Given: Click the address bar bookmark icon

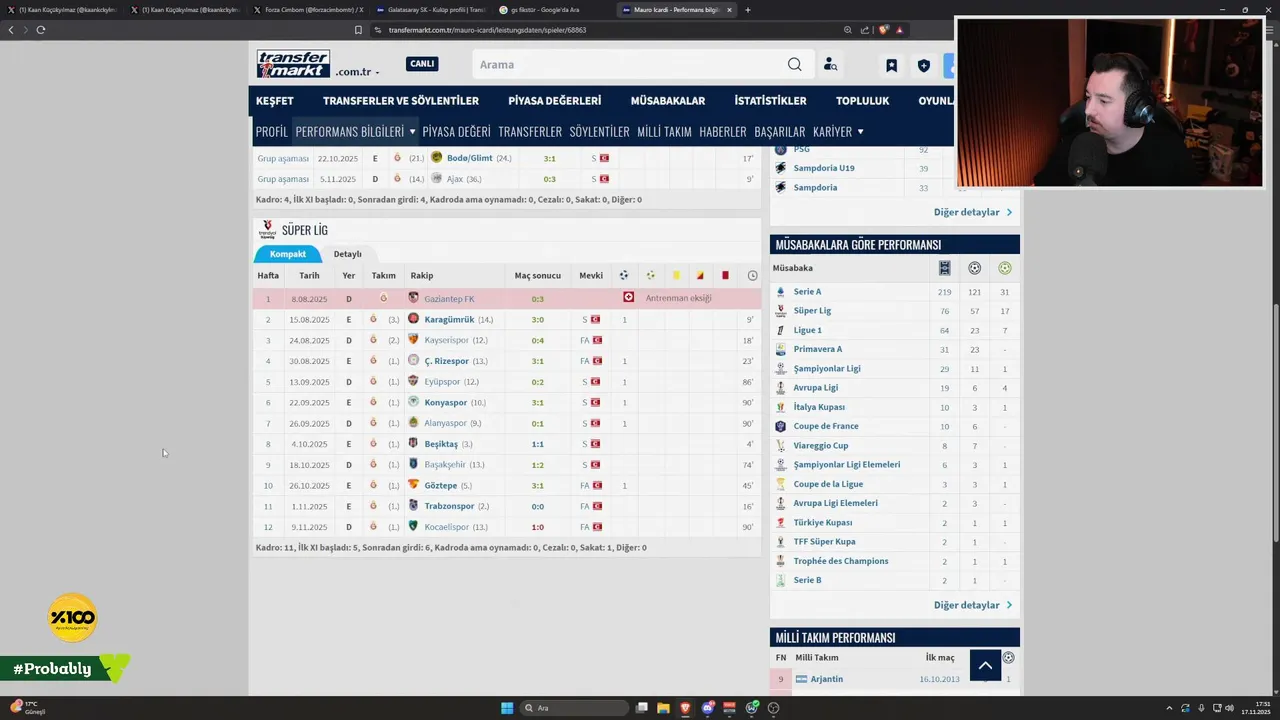Looking at the screenshot, I should tap(358, 30).
